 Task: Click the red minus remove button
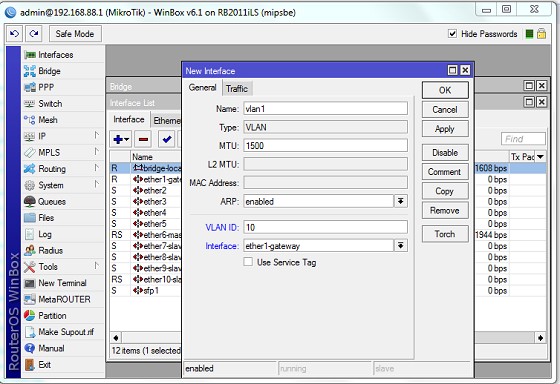(x=143, y=139)
